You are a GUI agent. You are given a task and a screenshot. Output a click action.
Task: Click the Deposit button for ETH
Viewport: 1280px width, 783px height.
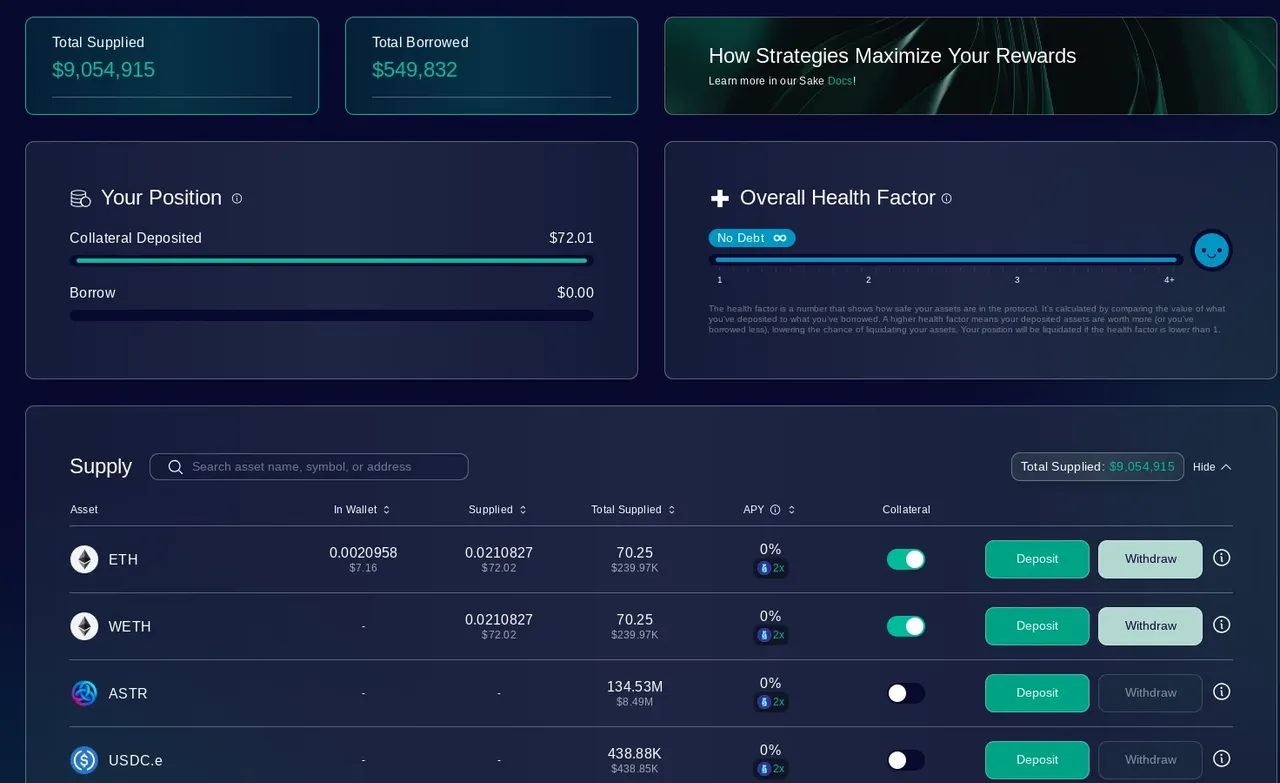1037,559
